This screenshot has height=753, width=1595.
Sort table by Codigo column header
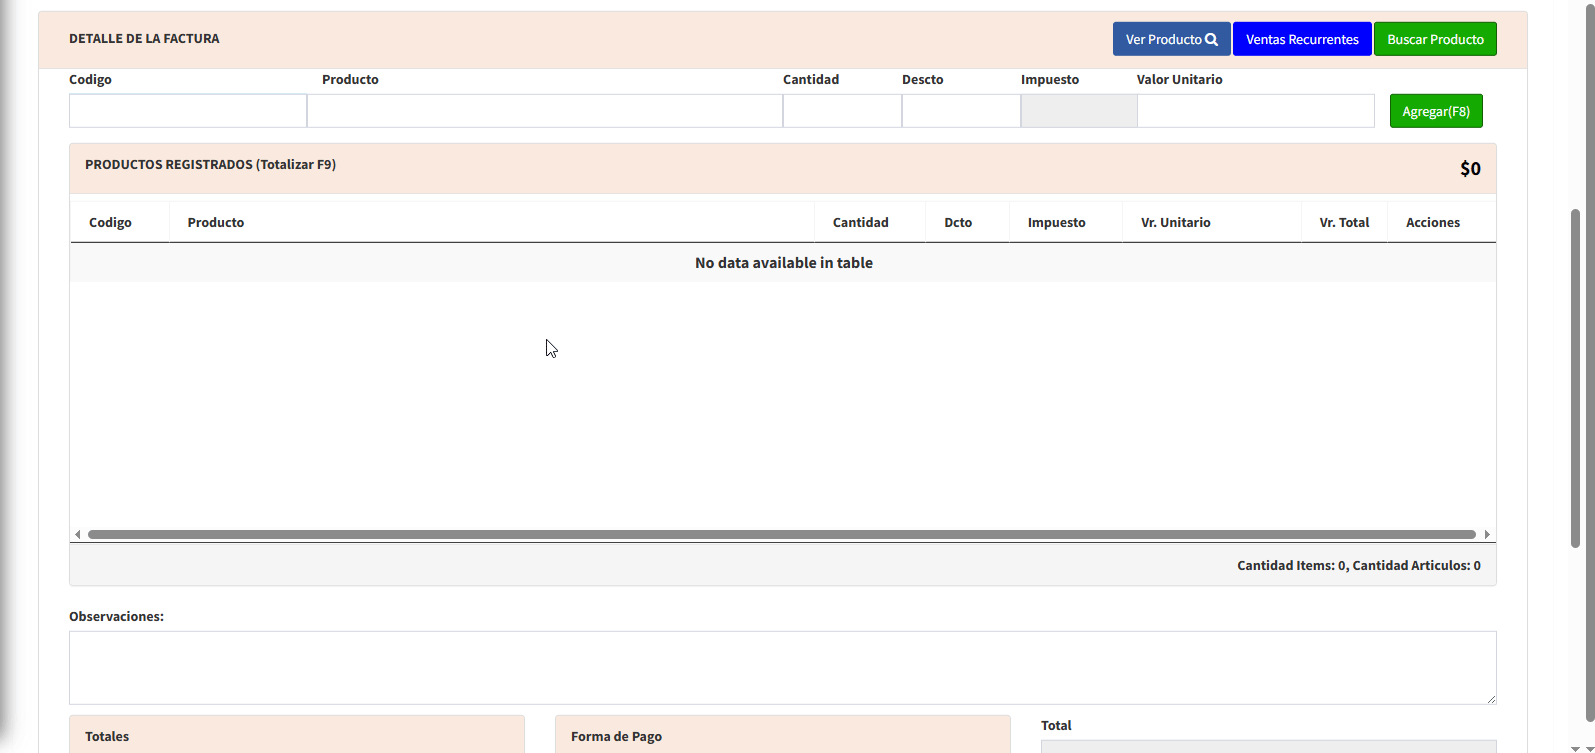click(110, 223)
